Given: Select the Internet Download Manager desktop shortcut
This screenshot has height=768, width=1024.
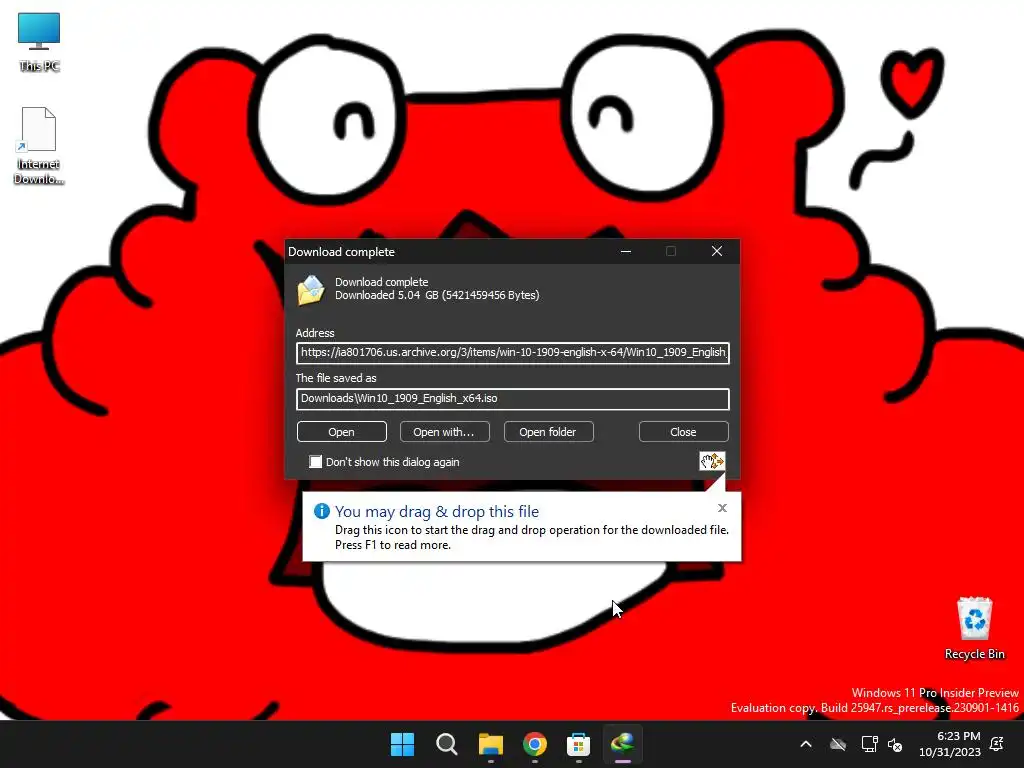Looking at the screenshot, I should click(39, 145).
